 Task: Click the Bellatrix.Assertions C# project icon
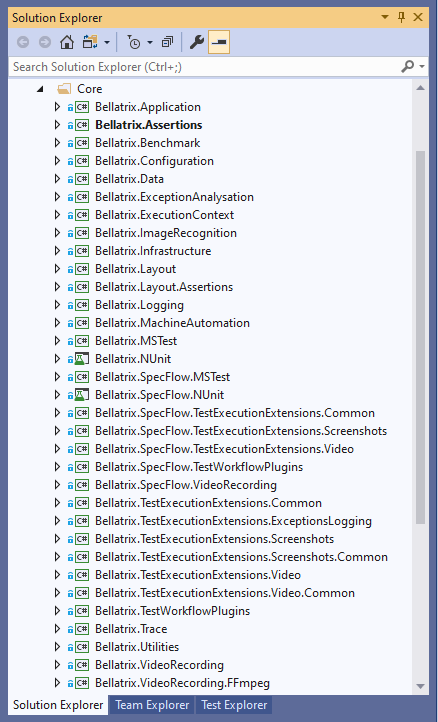coord(82,125)
